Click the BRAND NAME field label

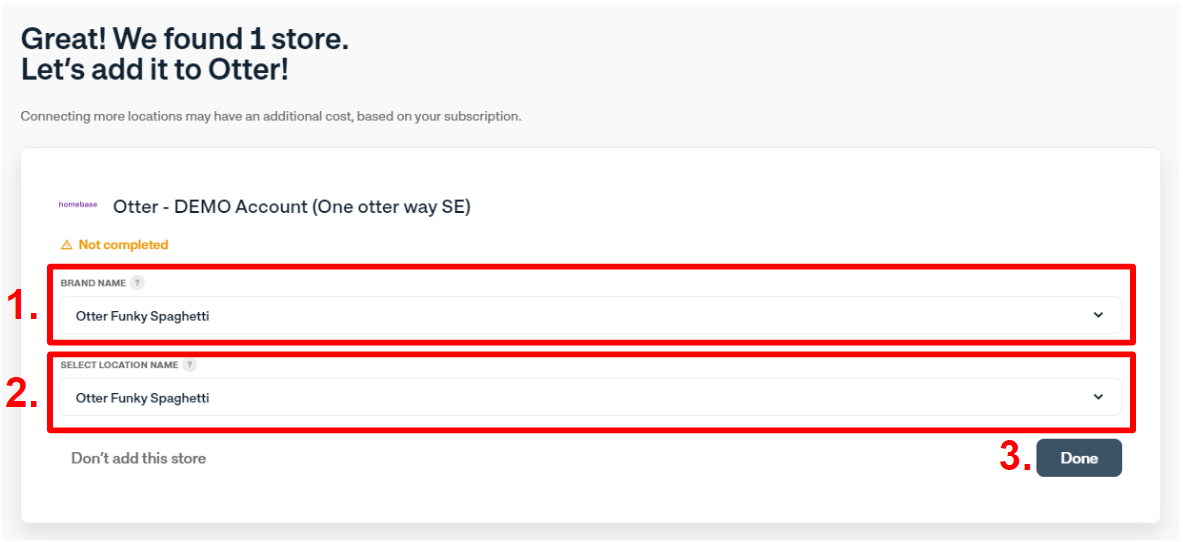click(94, 283)
